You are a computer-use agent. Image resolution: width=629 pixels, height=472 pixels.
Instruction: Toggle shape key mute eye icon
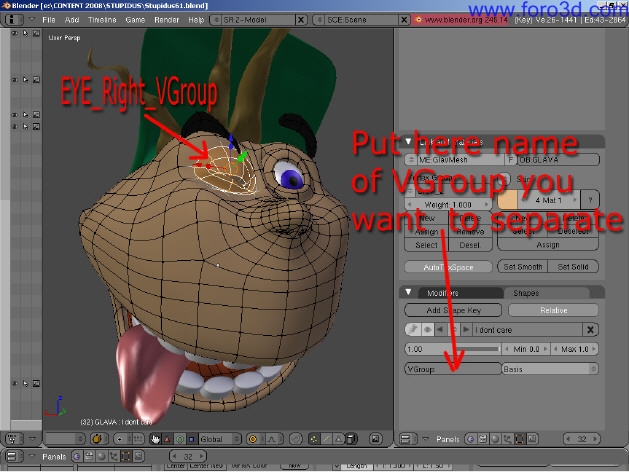pyautogui.click(x=428, y=330)
